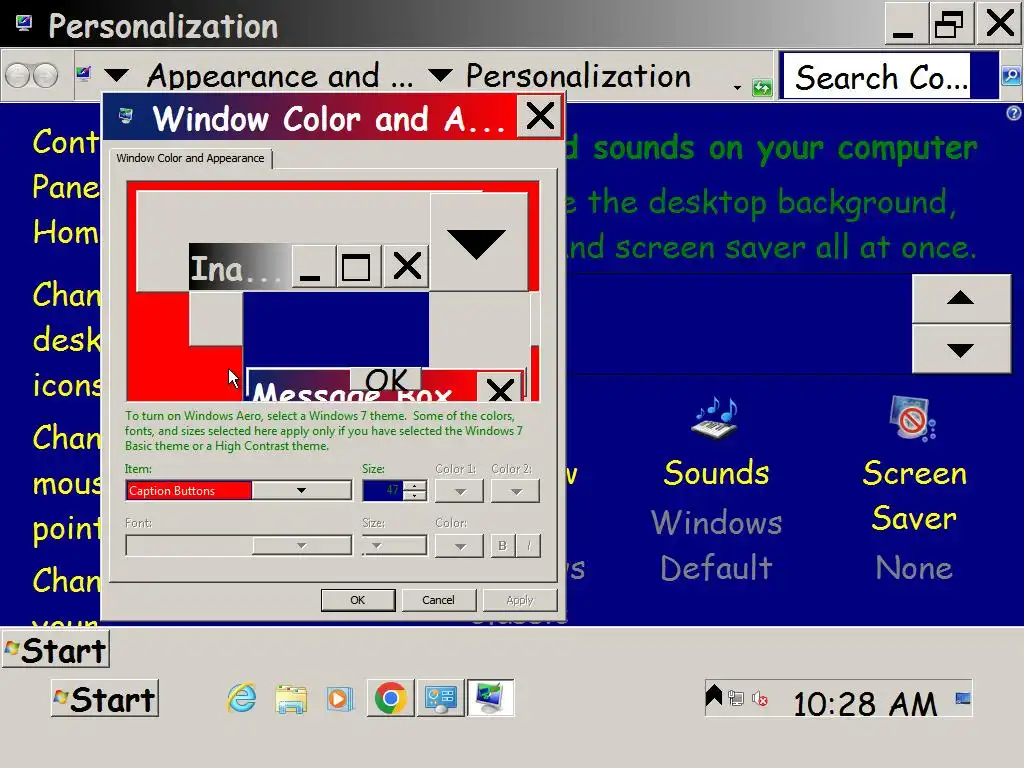Open Internet Explorer from the taskbar
This screenshot has width=1024, height=768.
point(242,698)
